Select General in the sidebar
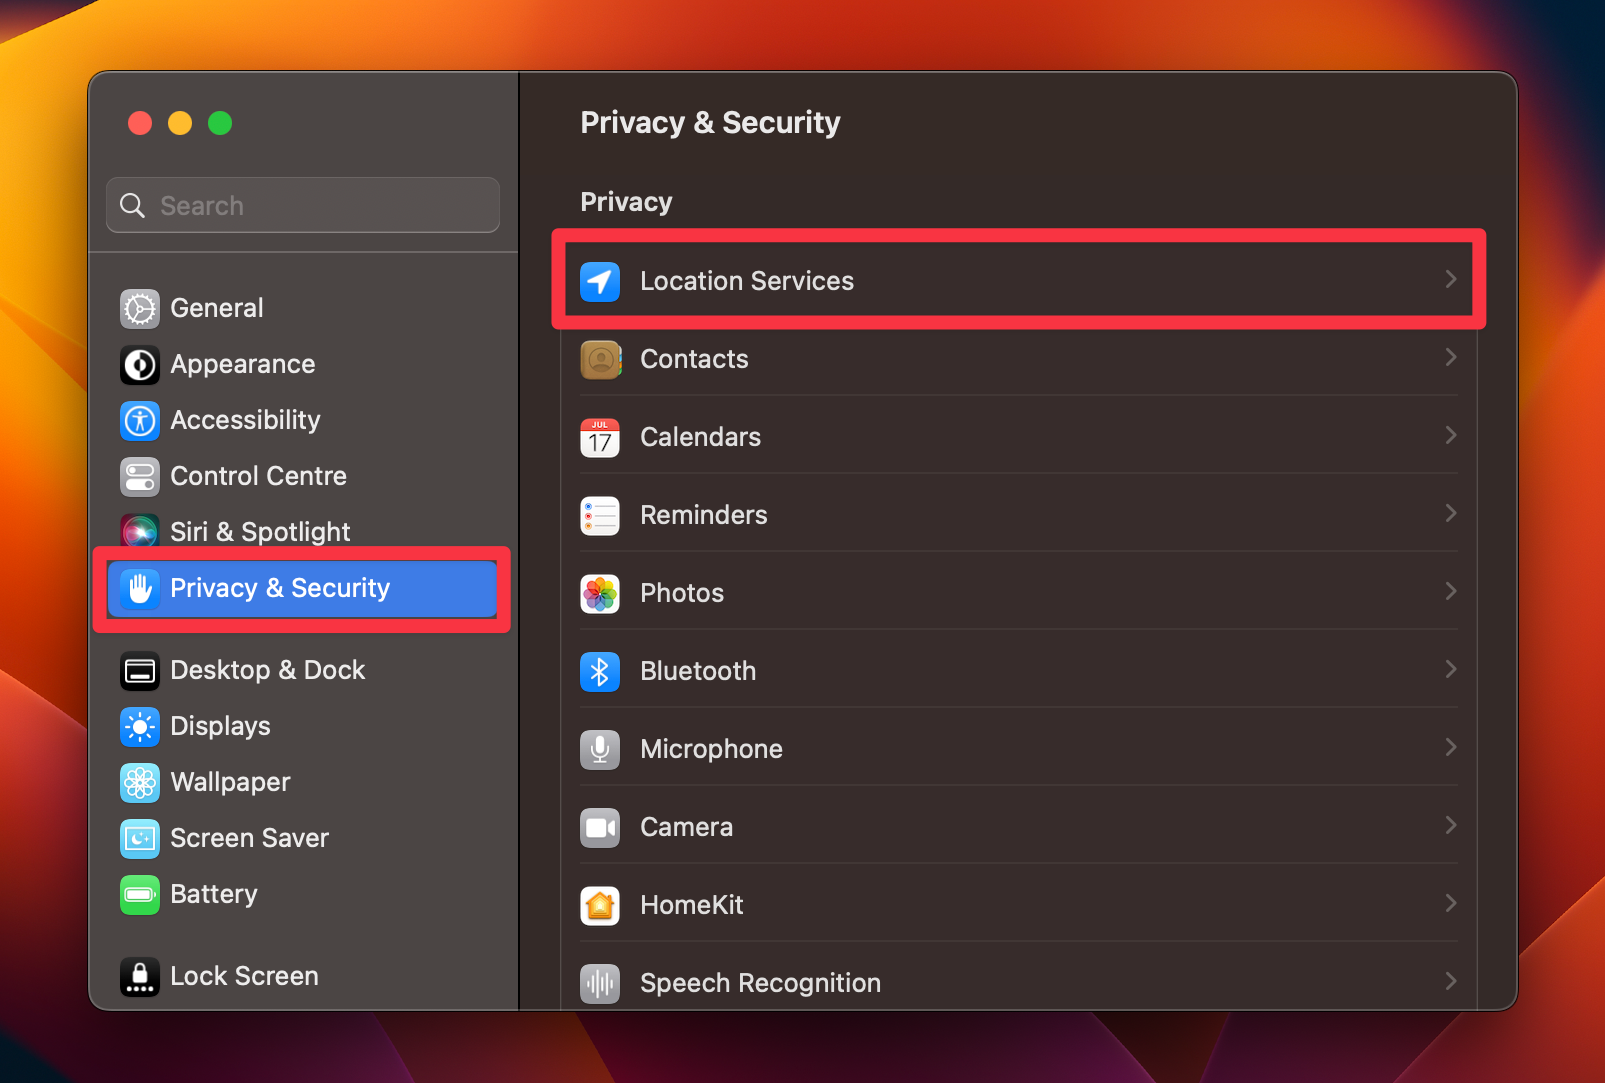The image size is (1605, 1083). pos(216,308)
